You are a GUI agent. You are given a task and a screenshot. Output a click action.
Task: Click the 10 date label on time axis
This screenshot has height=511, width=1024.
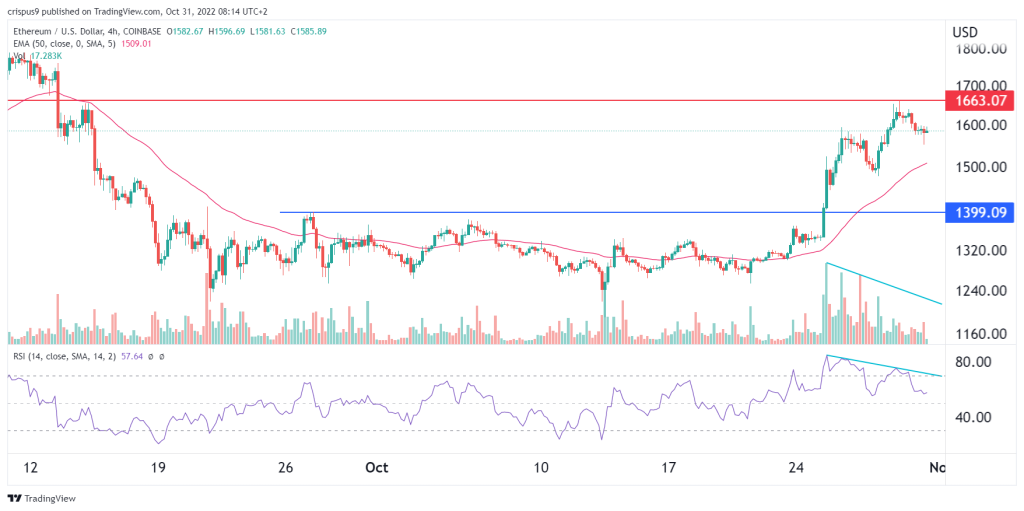(x=541, y=468)
